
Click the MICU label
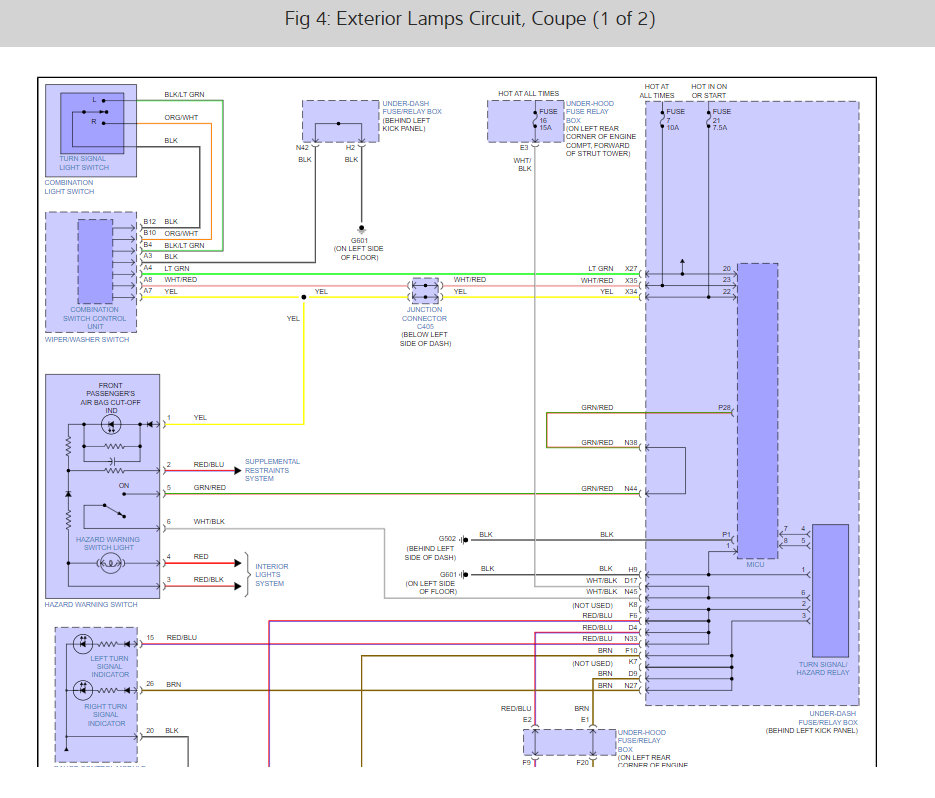[x=755, y=564]
